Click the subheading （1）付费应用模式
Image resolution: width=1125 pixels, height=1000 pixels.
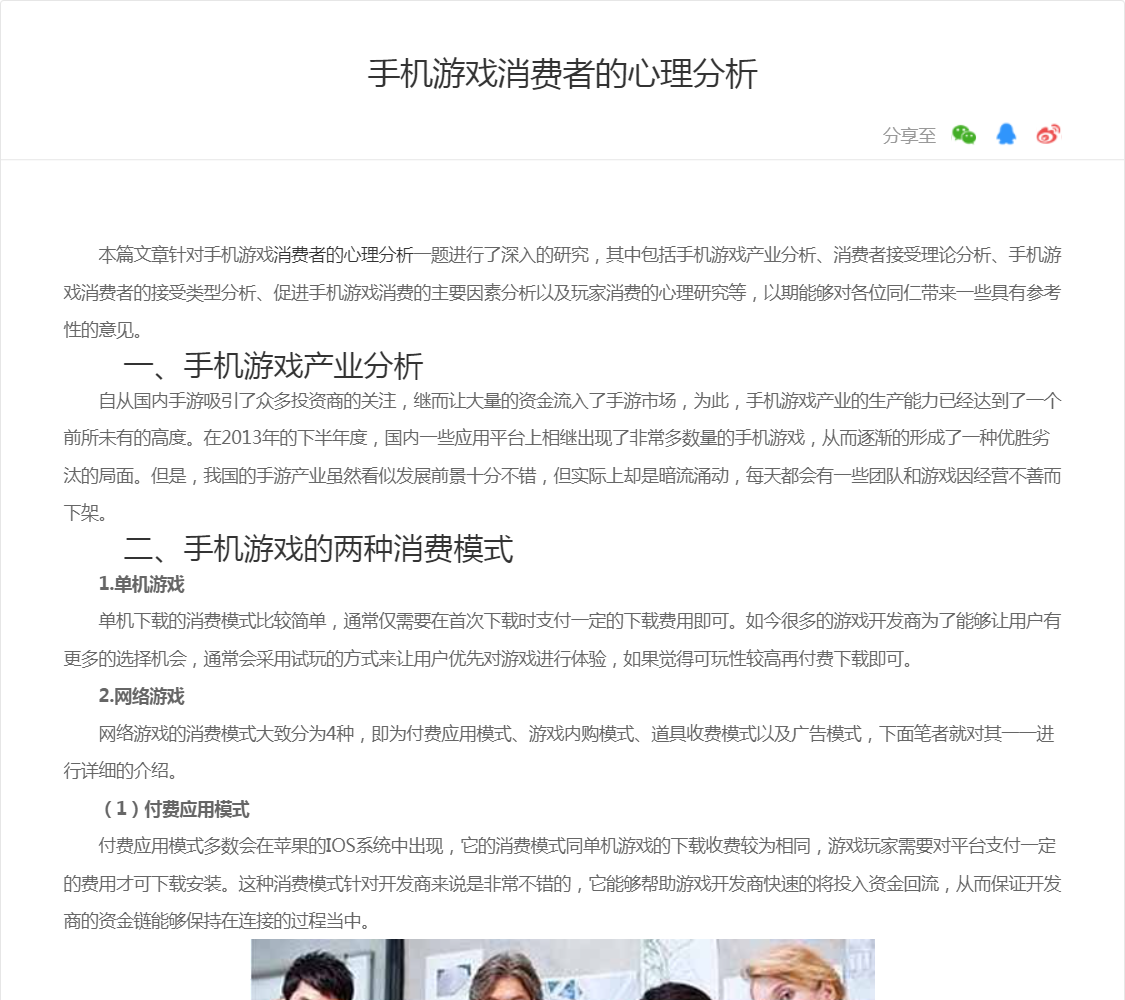(174, 809)
